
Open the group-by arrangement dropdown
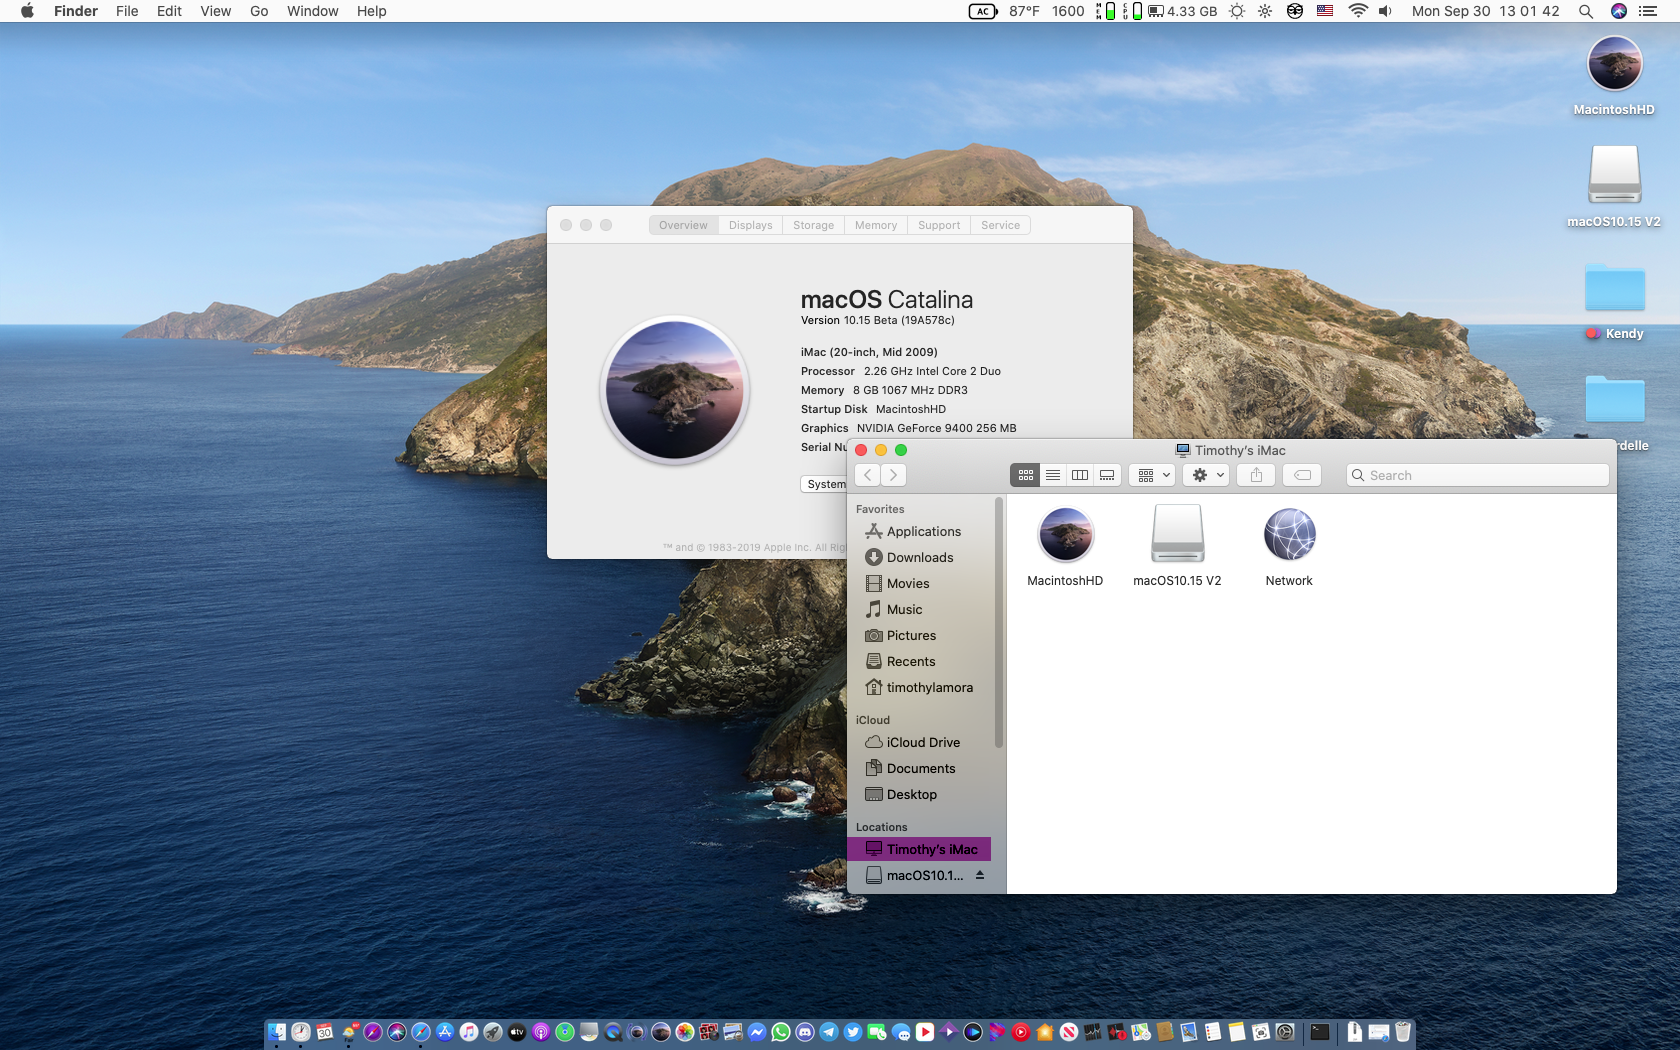(1154, 475)
